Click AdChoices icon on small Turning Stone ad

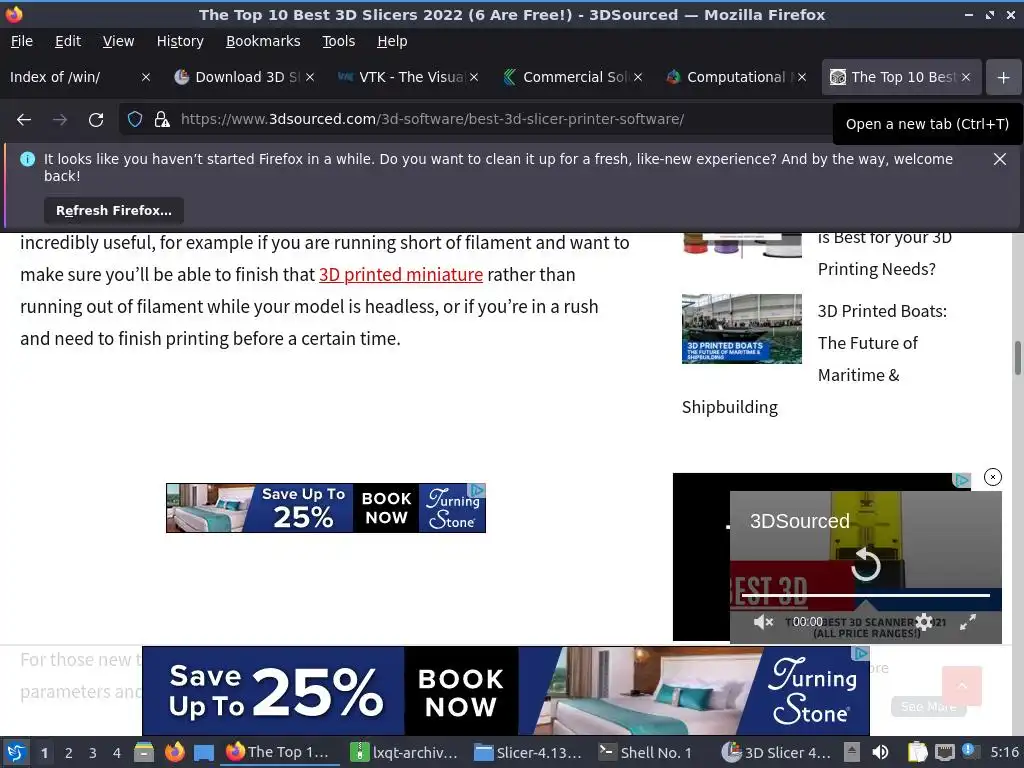coord(477,490)
